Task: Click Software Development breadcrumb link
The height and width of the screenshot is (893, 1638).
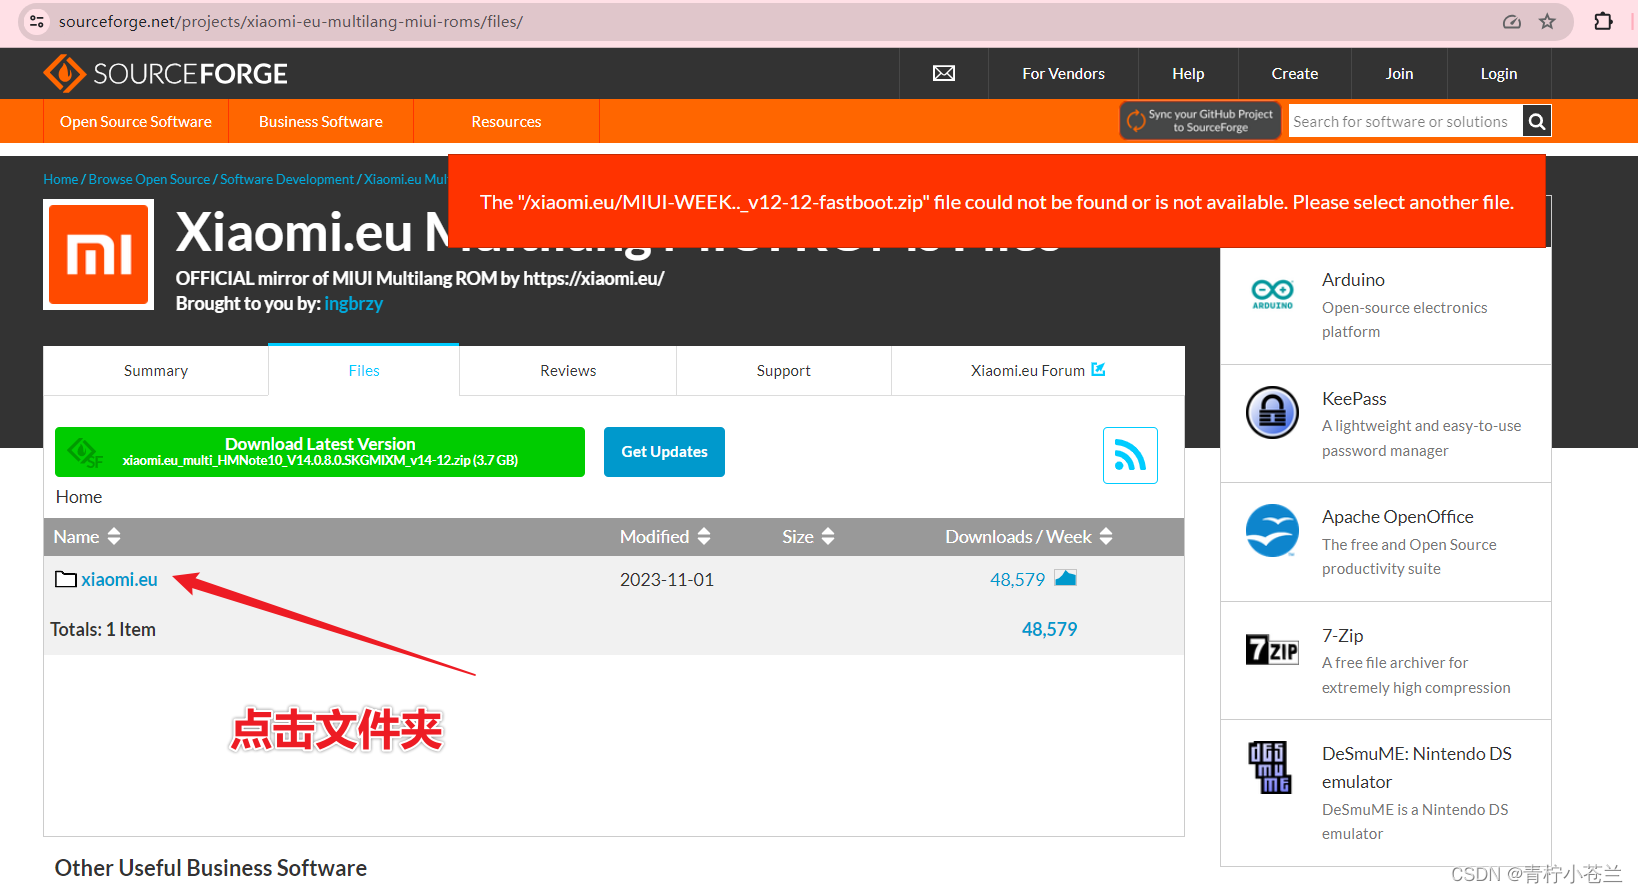Action: (287, 179)
